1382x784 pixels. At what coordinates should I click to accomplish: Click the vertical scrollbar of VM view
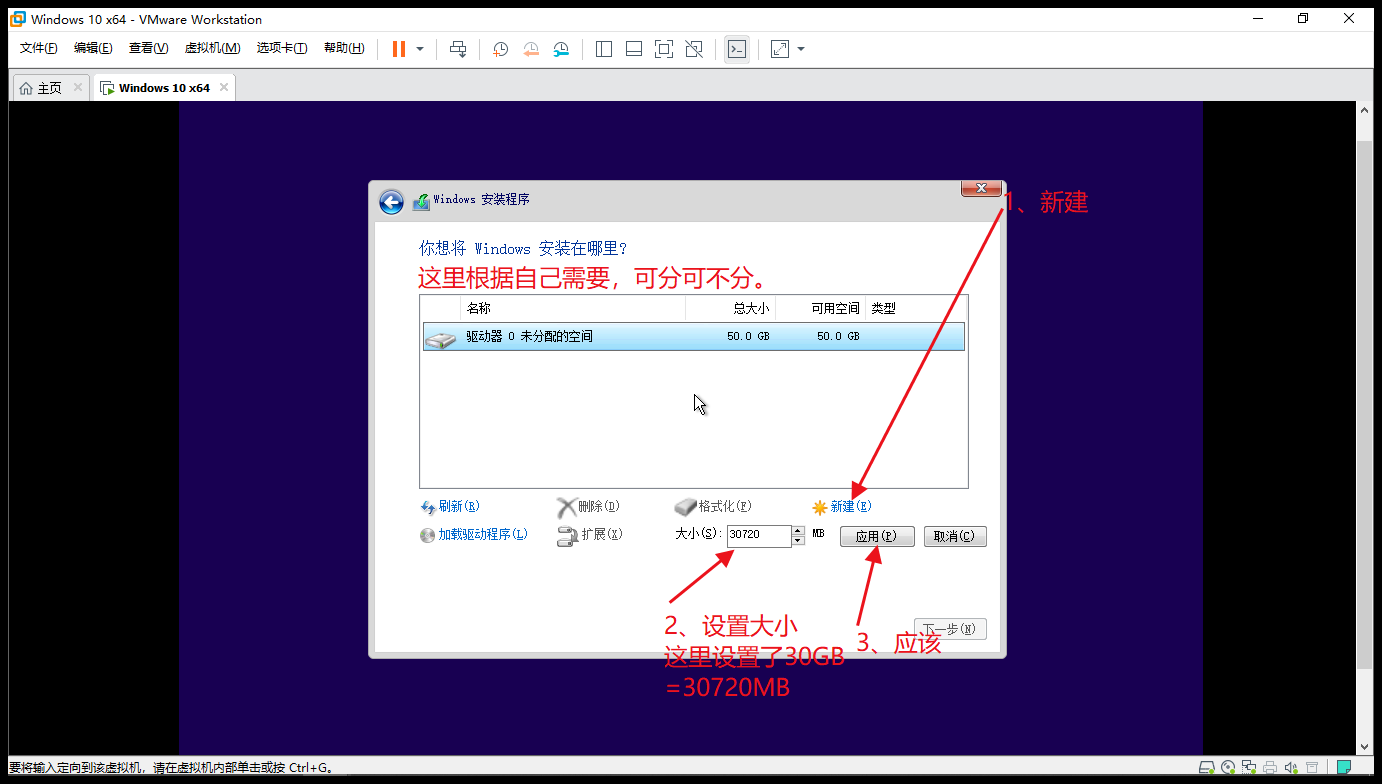(1365, 405)
